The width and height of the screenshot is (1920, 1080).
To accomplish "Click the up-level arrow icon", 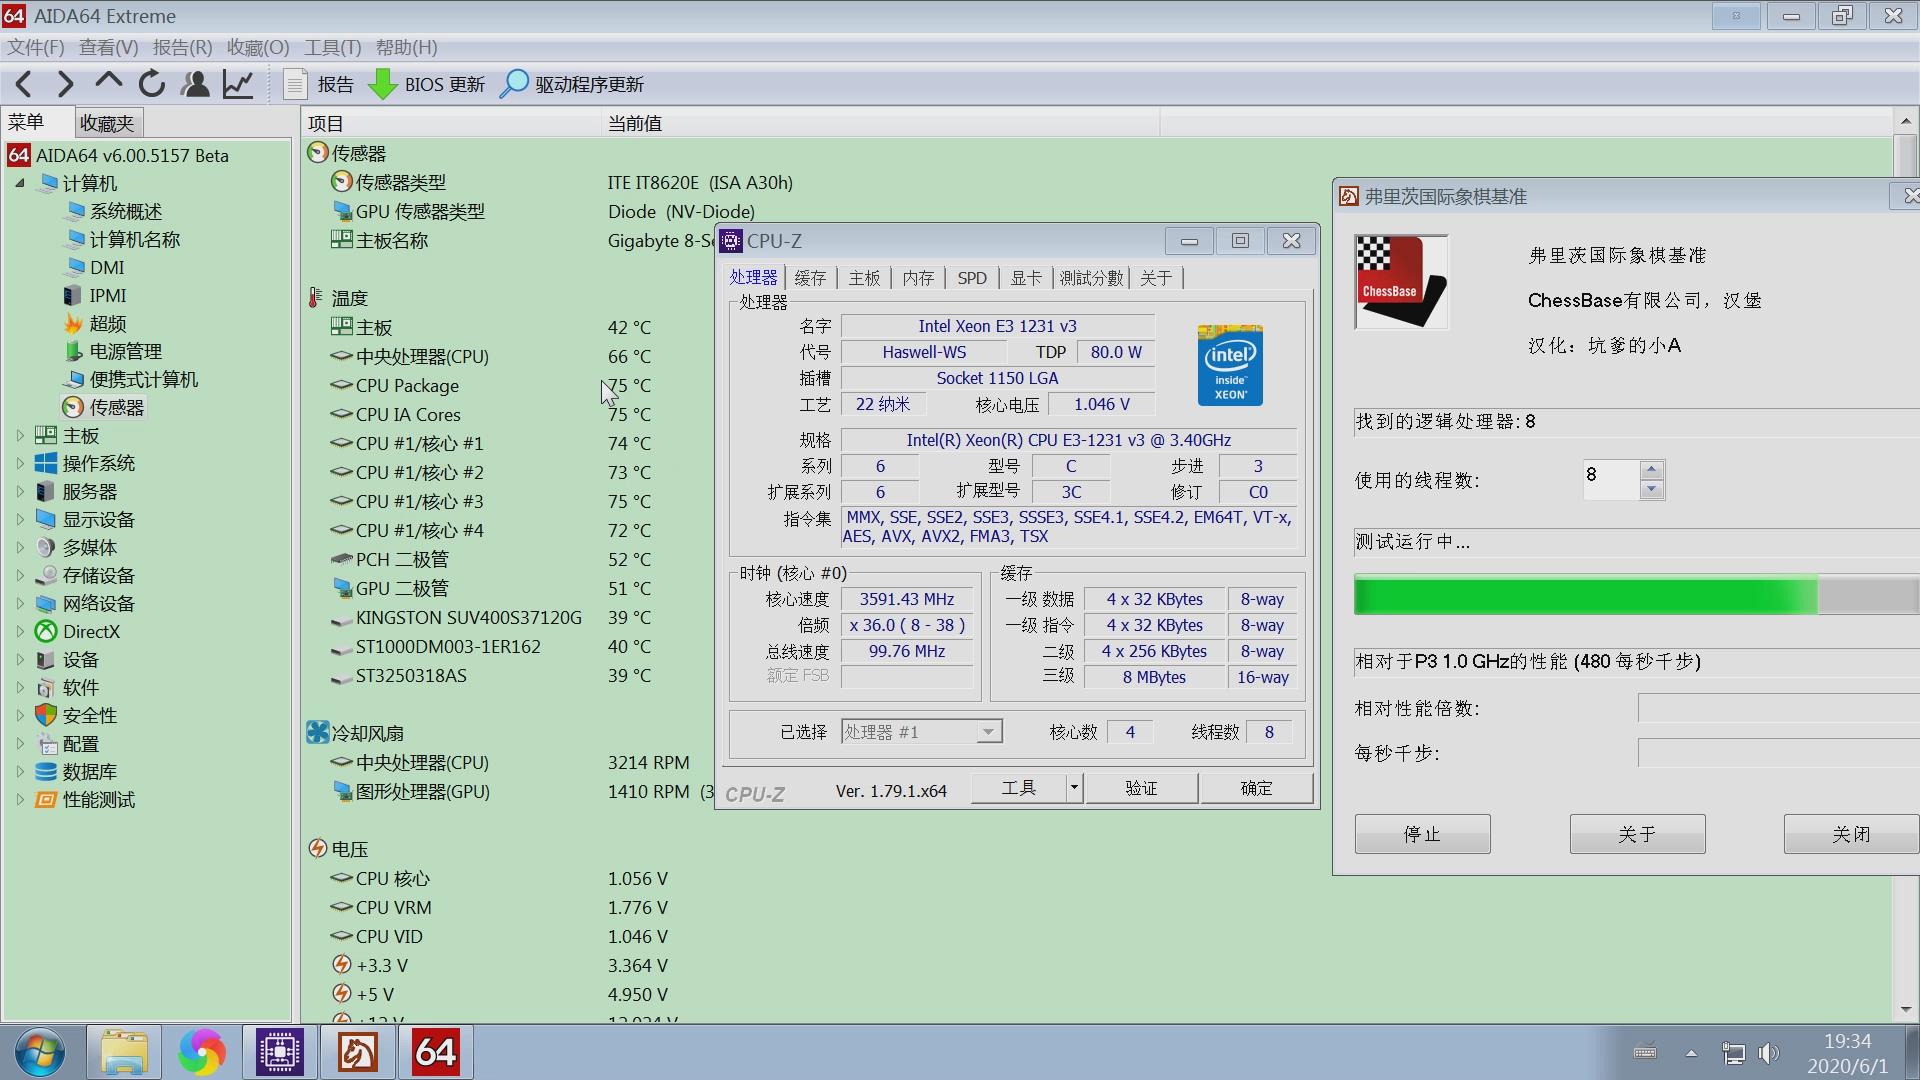I will click(109, 83).
